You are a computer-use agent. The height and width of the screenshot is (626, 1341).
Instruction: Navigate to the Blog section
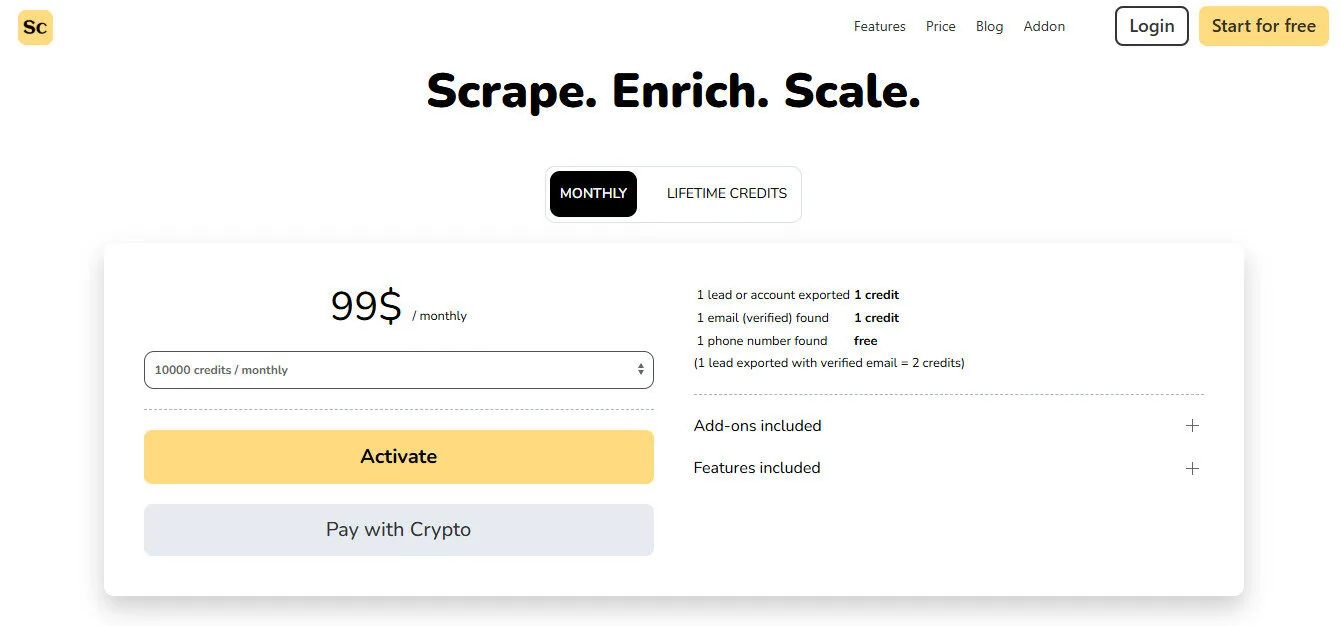click(989, 26)
